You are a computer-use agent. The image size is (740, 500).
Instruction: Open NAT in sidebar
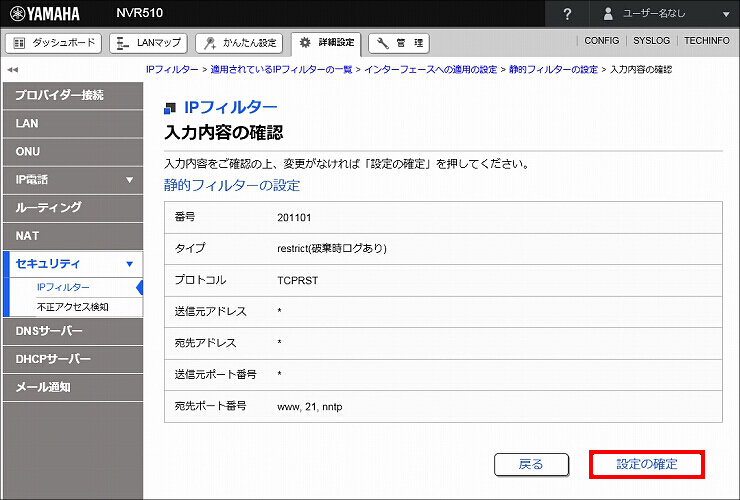click(x=73, y=236)
